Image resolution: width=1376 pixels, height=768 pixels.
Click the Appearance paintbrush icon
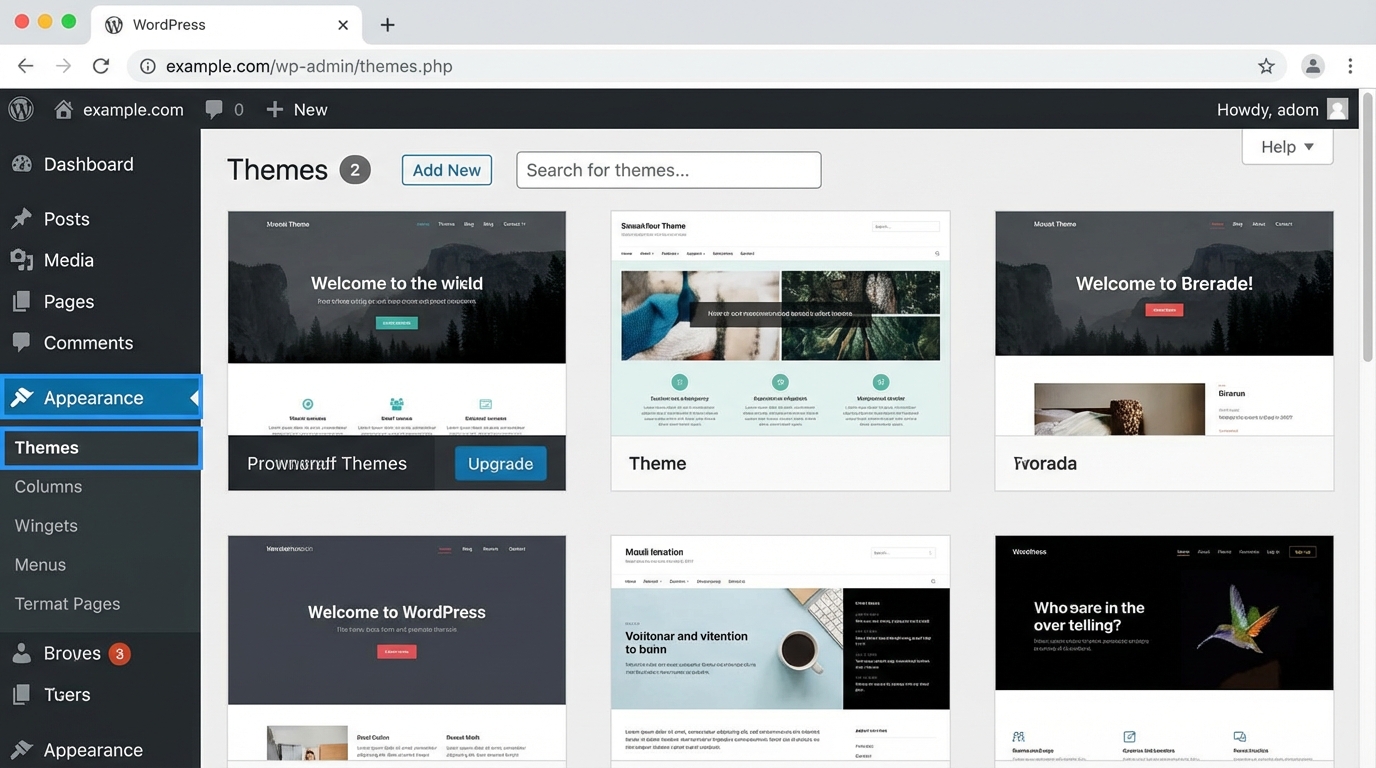[x=21, y=397]
